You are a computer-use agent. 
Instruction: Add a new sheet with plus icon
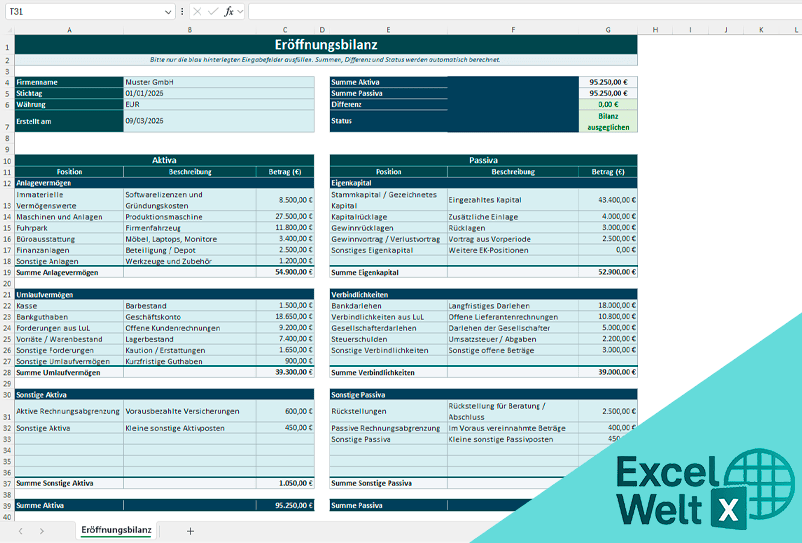[x=190, y=531]
